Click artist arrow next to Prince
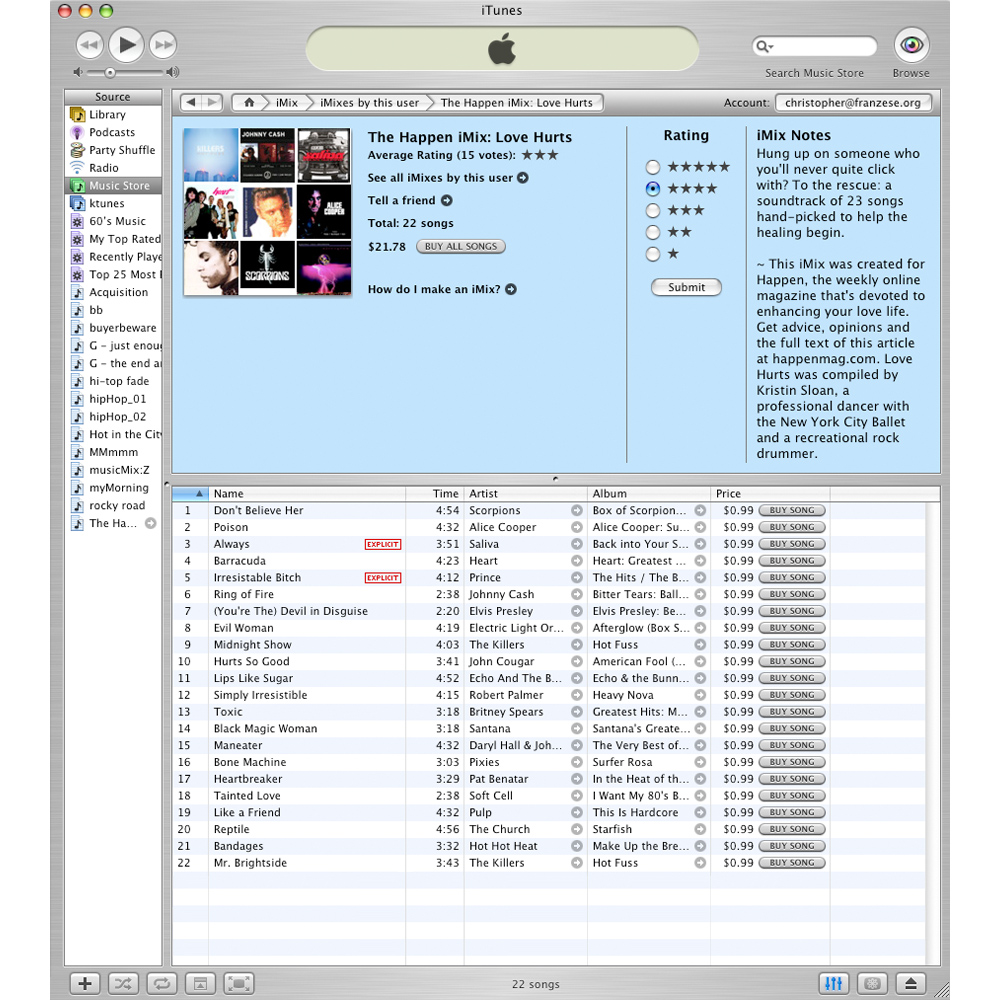Viewport: 1000px width, 1000px height. point(577,578)
